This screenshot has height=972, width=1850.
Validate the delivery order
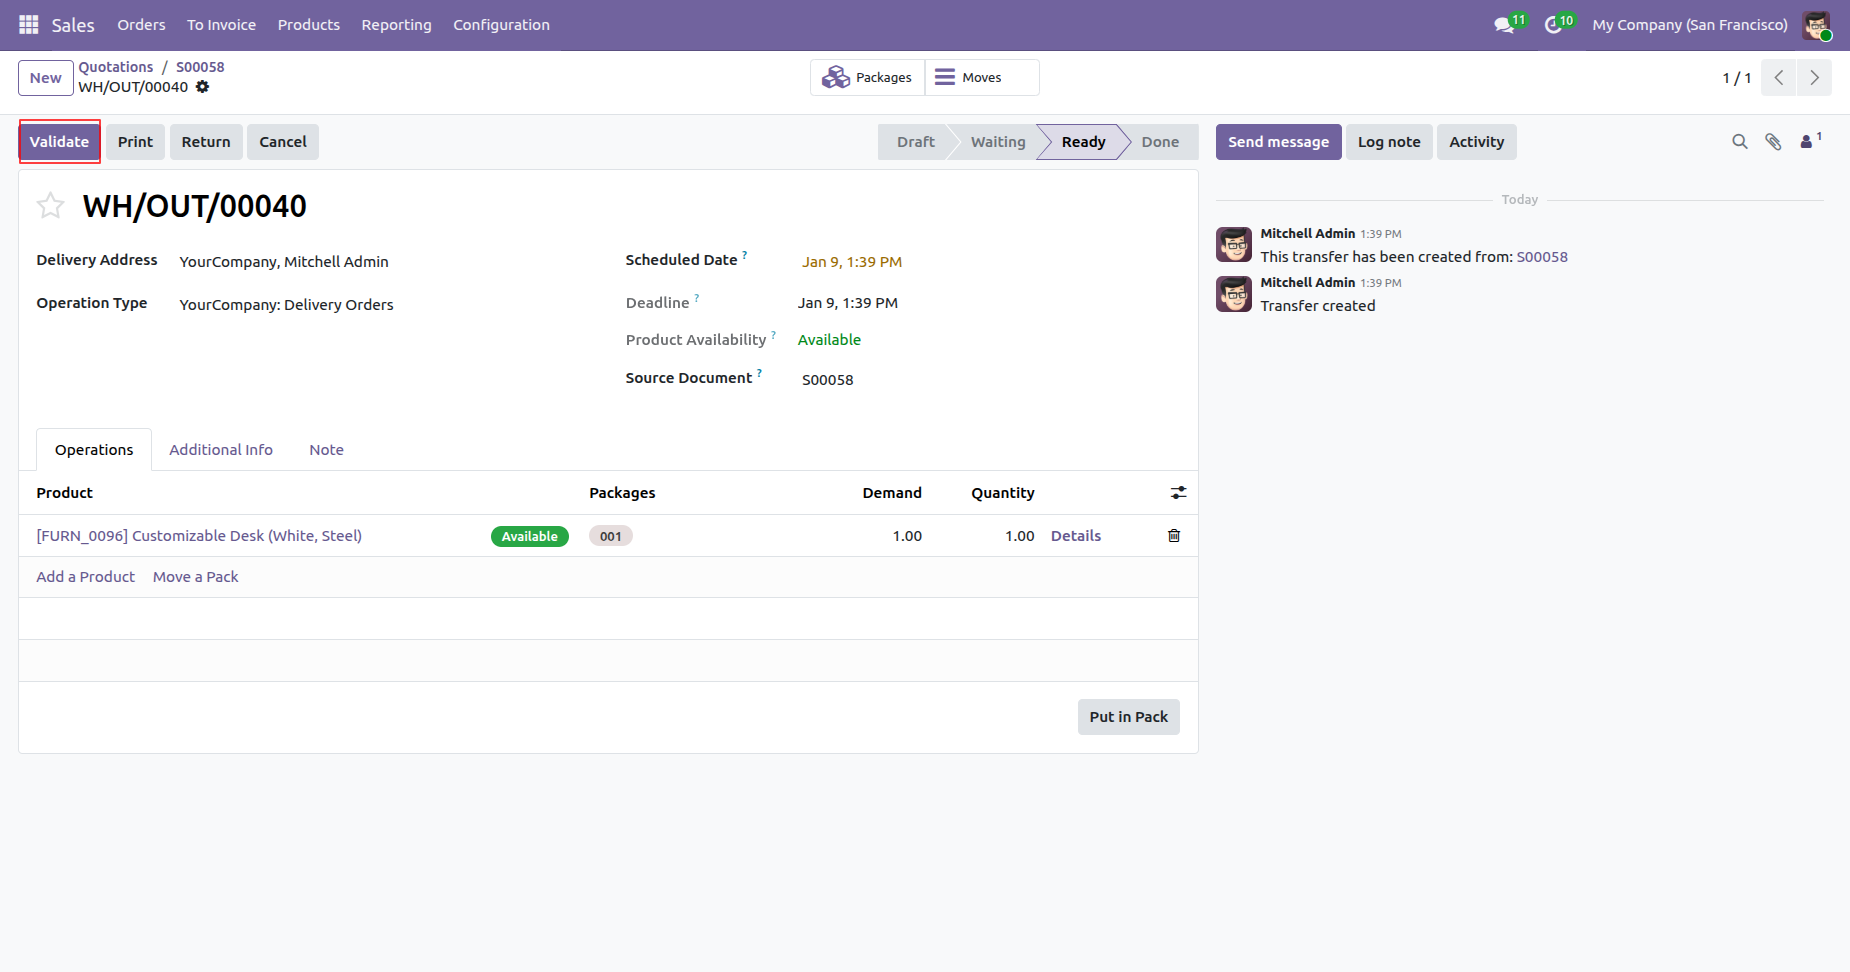tap(60, 142)
